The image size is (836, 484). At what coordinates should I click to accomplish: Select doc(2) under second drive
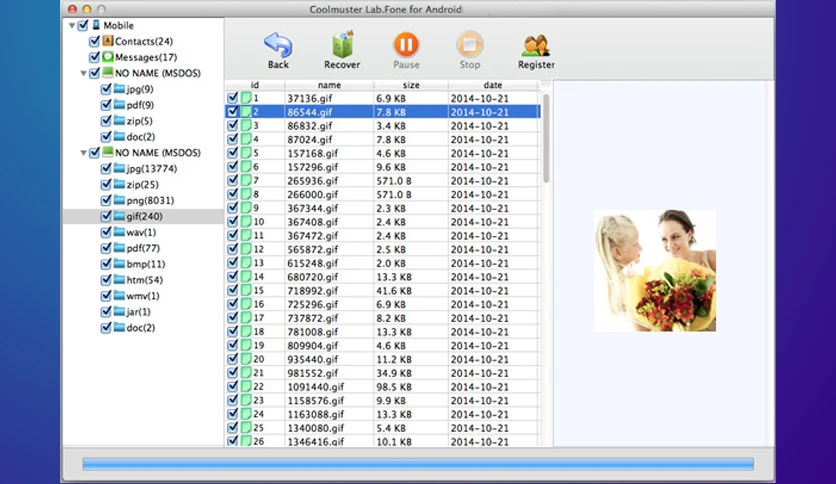141,327
